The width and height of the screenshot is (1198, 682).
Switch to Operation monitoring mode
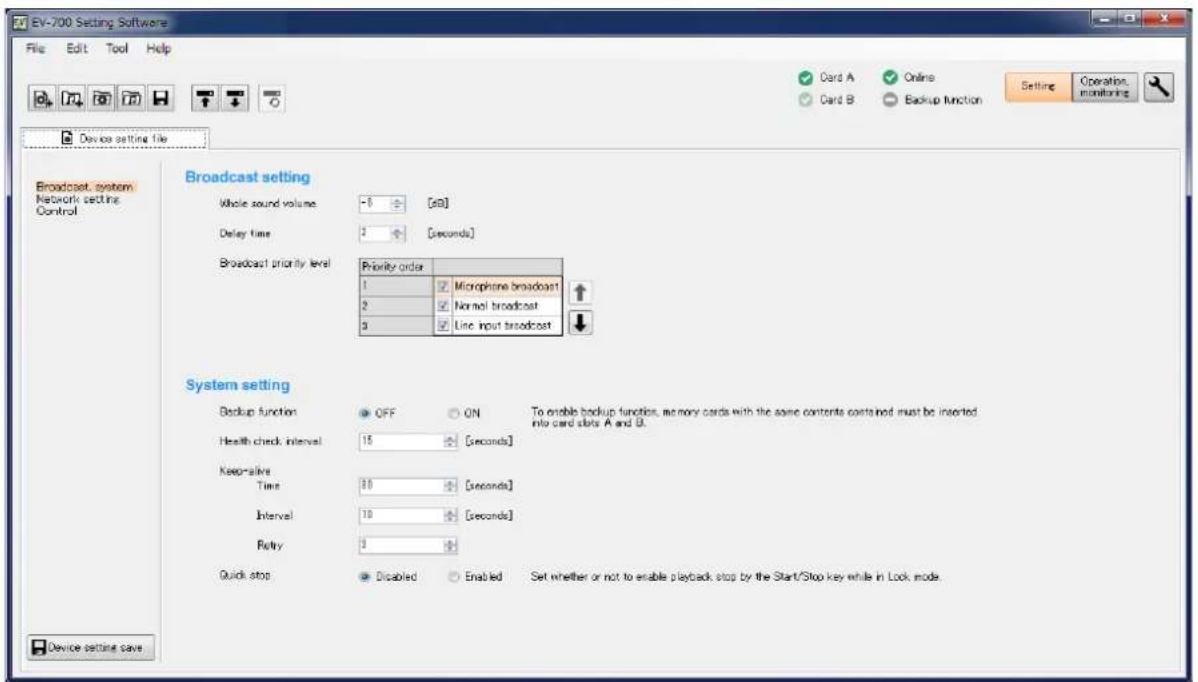click(x=1104, y=86)
